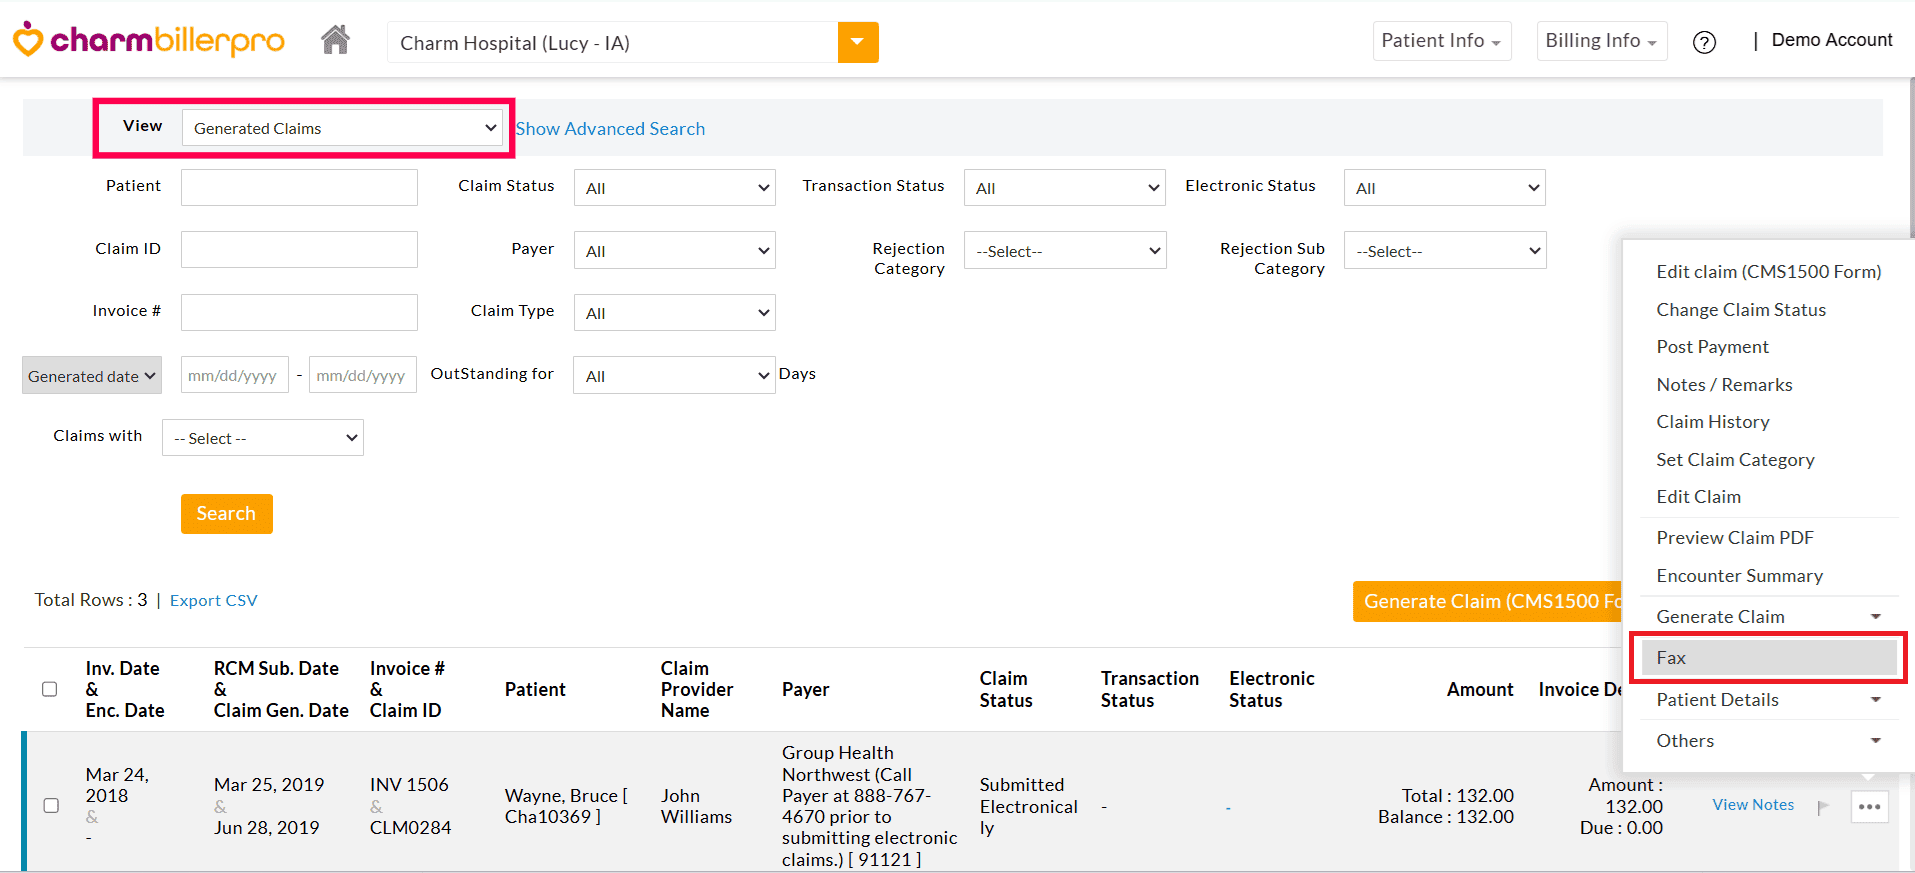
Task: Open the Claim Status dropdown
Action: tap(674, 188)
